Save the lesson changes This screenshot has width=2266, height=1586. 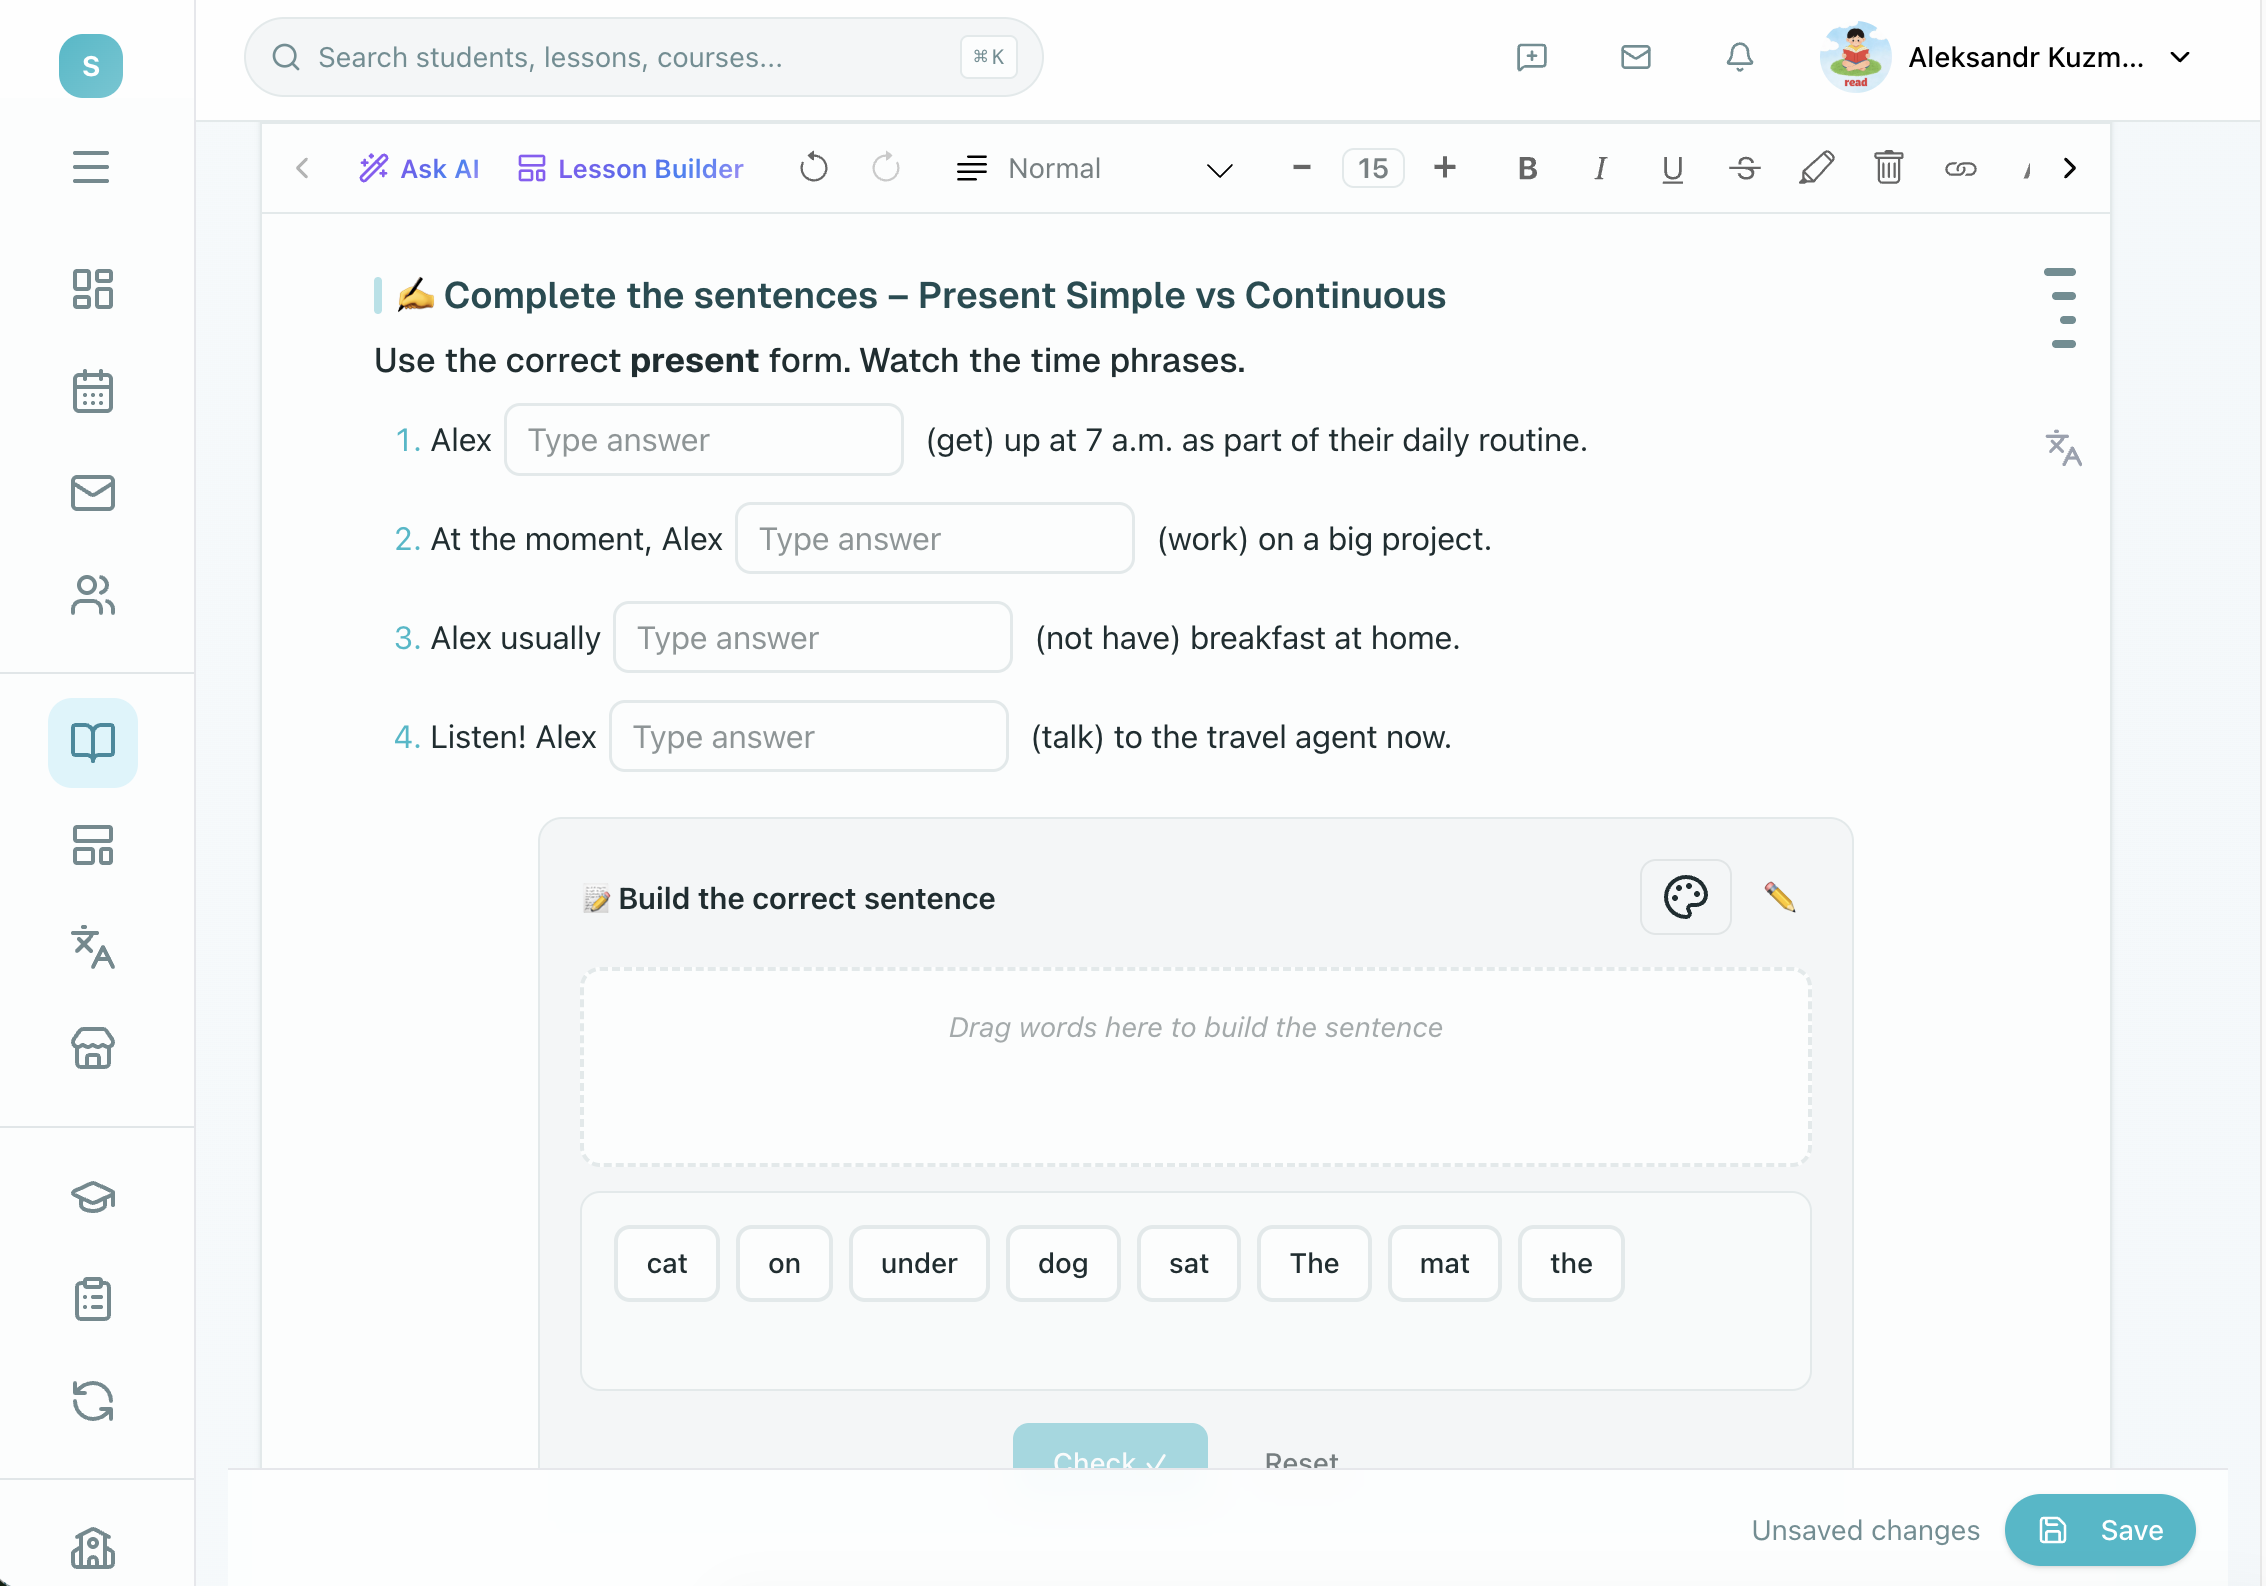coord(2100,1530)
